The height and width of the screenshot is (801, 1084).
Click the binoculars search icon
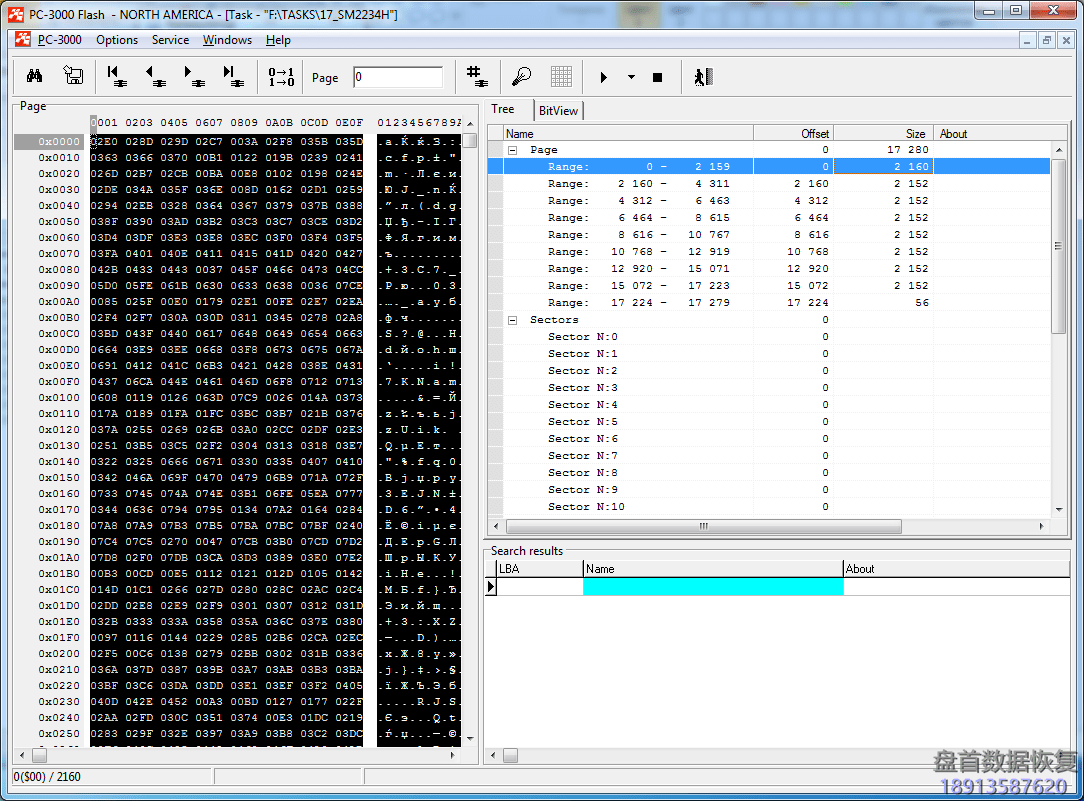(34, 77)
